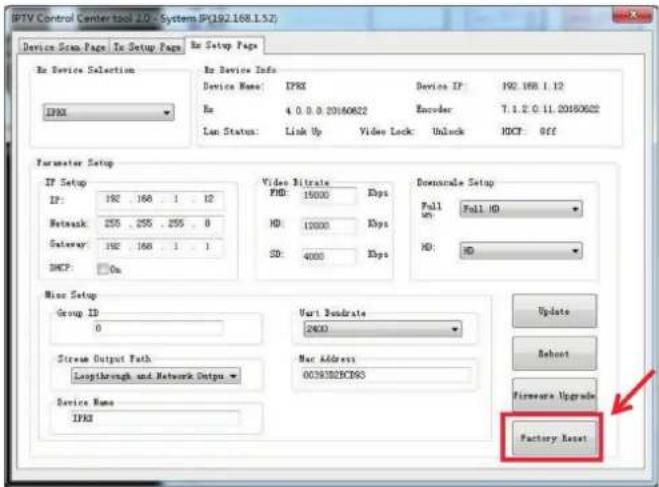
Task: Close the IPTV Control Center window
Action: 632,16
